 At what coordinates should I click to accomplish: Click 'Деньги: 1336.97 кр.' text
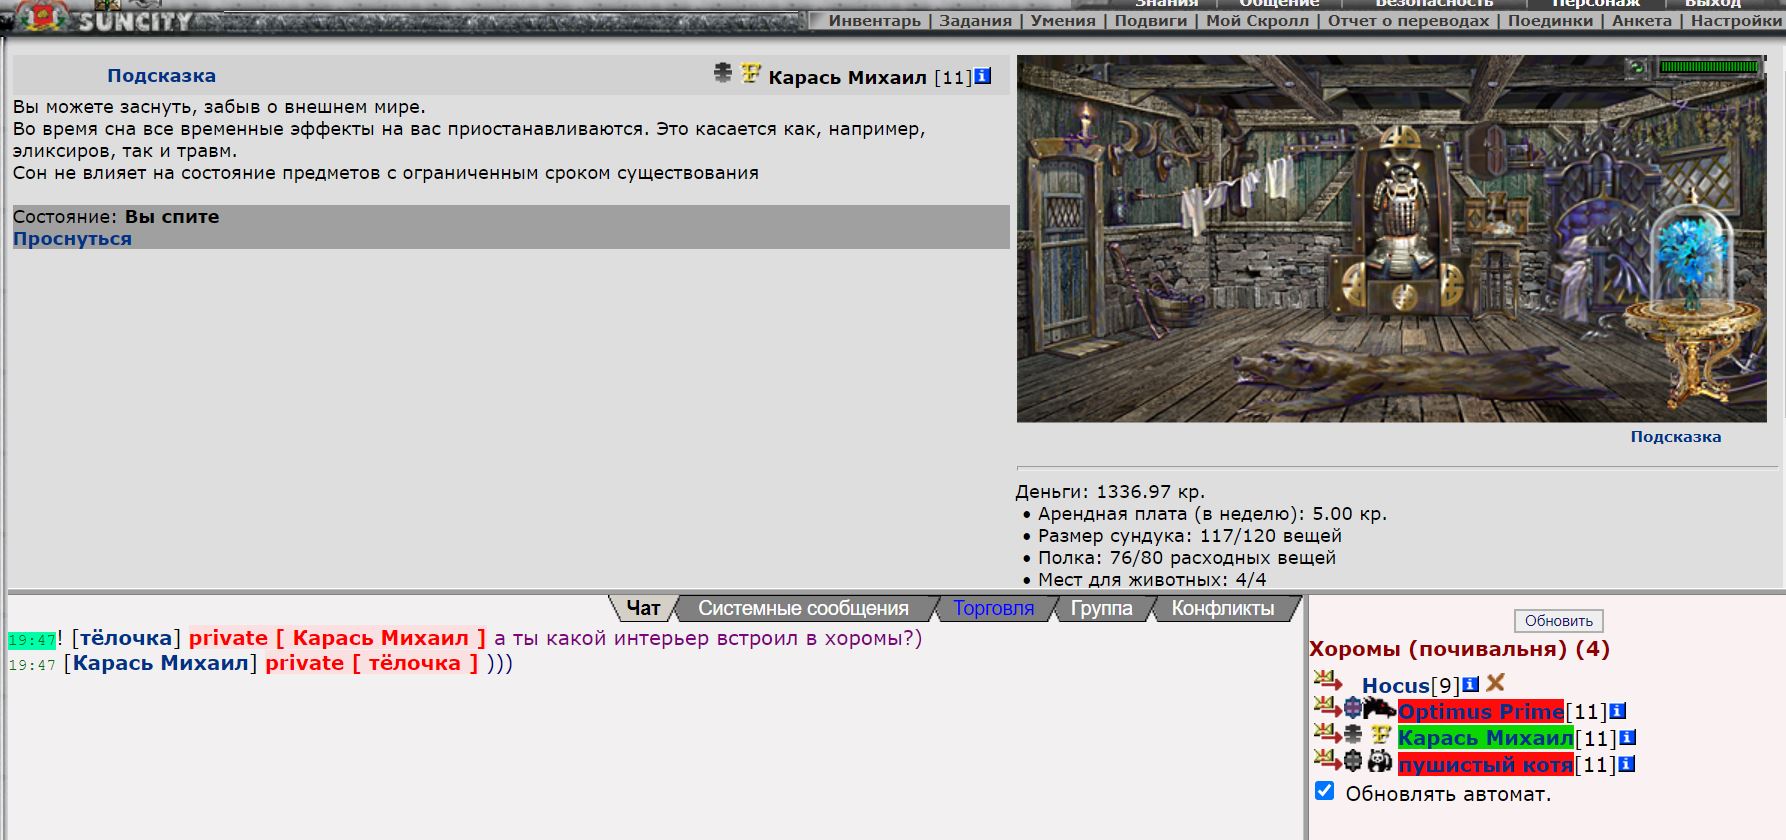[x=1110, y=492]
